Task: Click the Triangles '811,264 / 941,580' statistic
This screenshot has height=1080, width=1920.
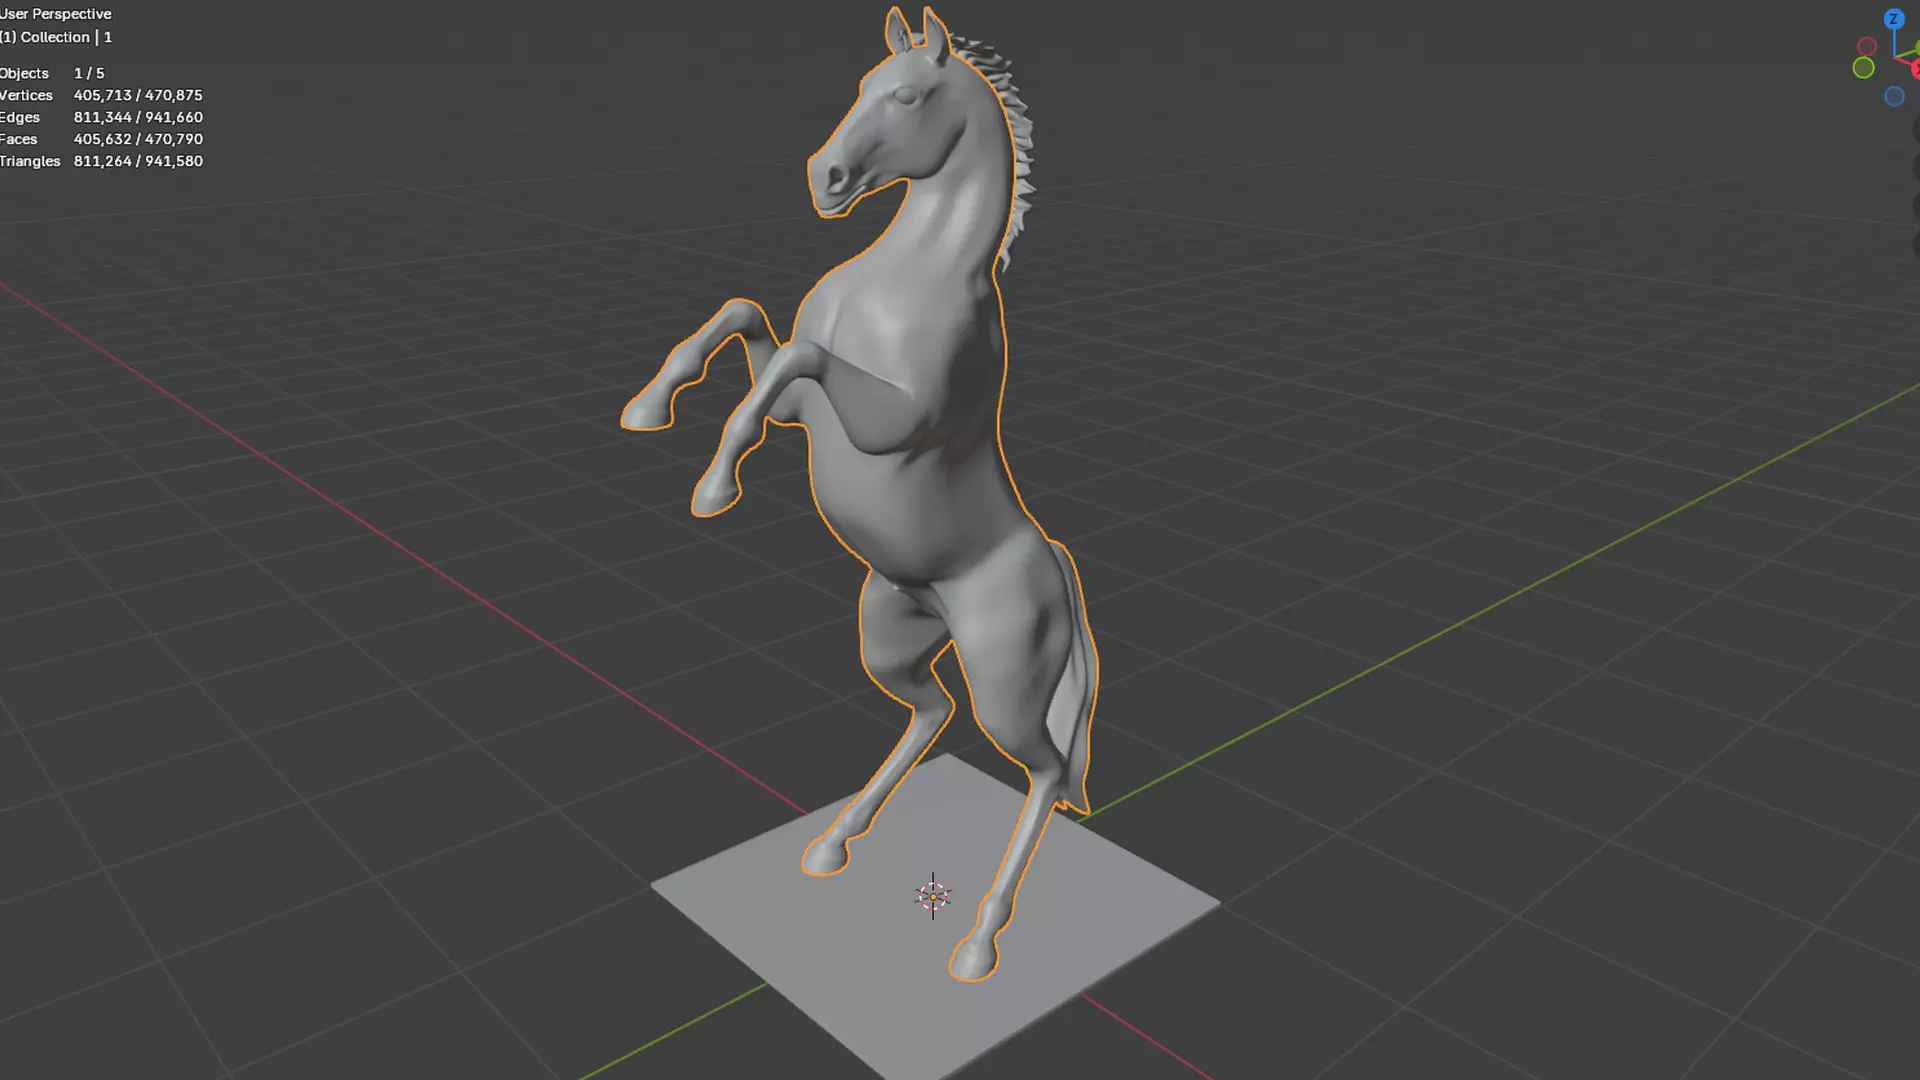Action: pos(138,161)
